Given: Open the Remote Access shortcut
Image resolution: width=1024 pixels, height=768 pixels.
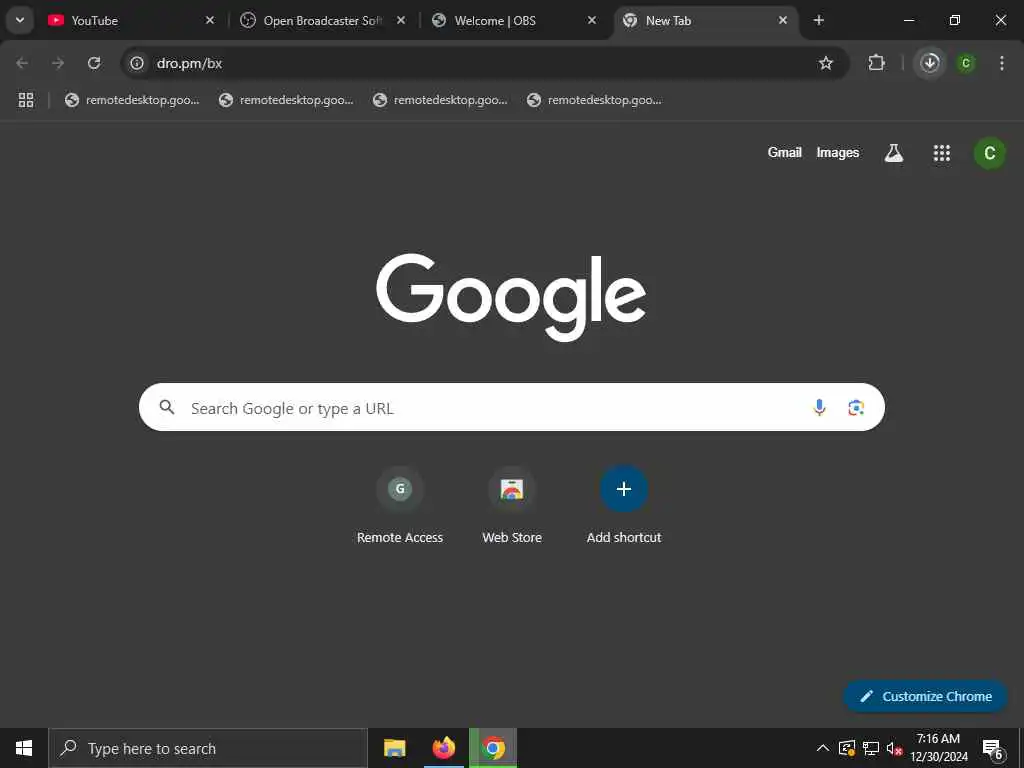Looking at the screenshot, I should [x=400, y=506].
